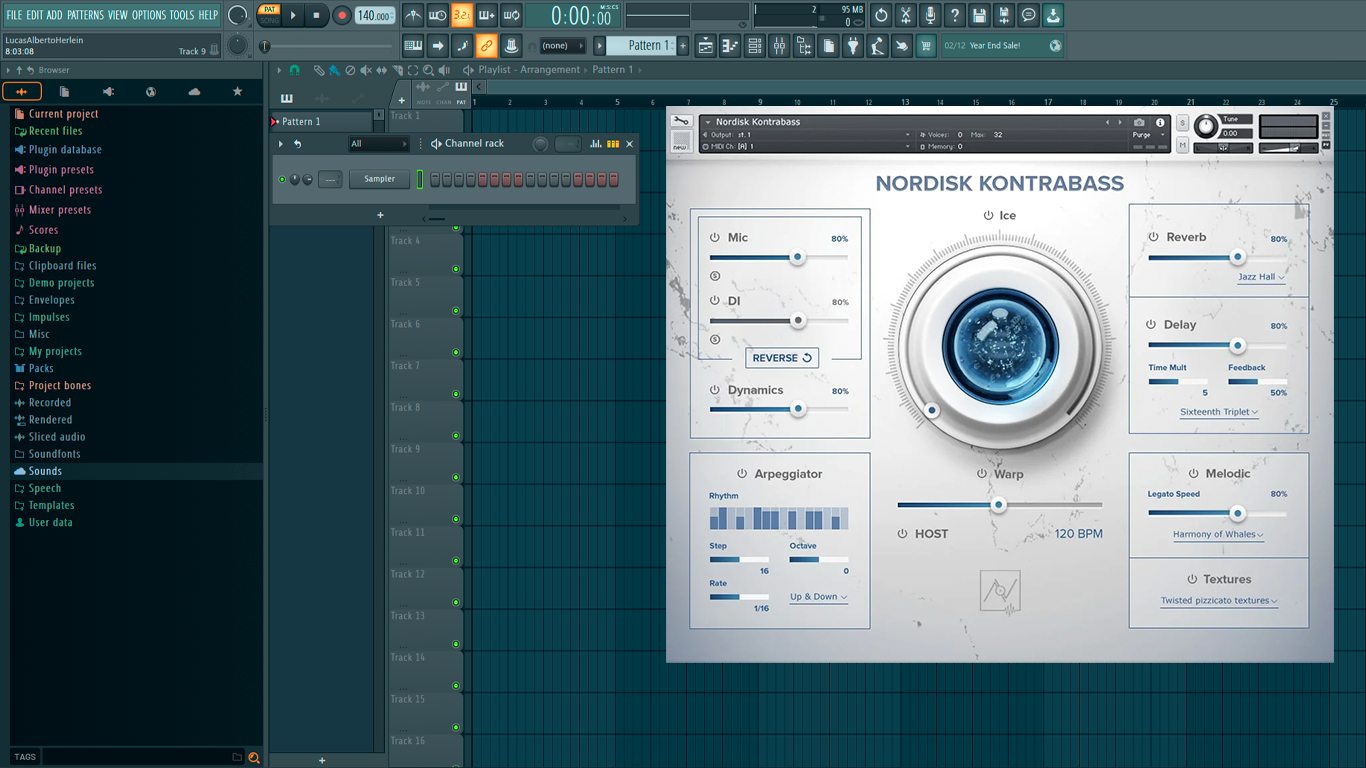Toggle the Ice power switch
1366x768 pixels.
(x=988, y=216)
